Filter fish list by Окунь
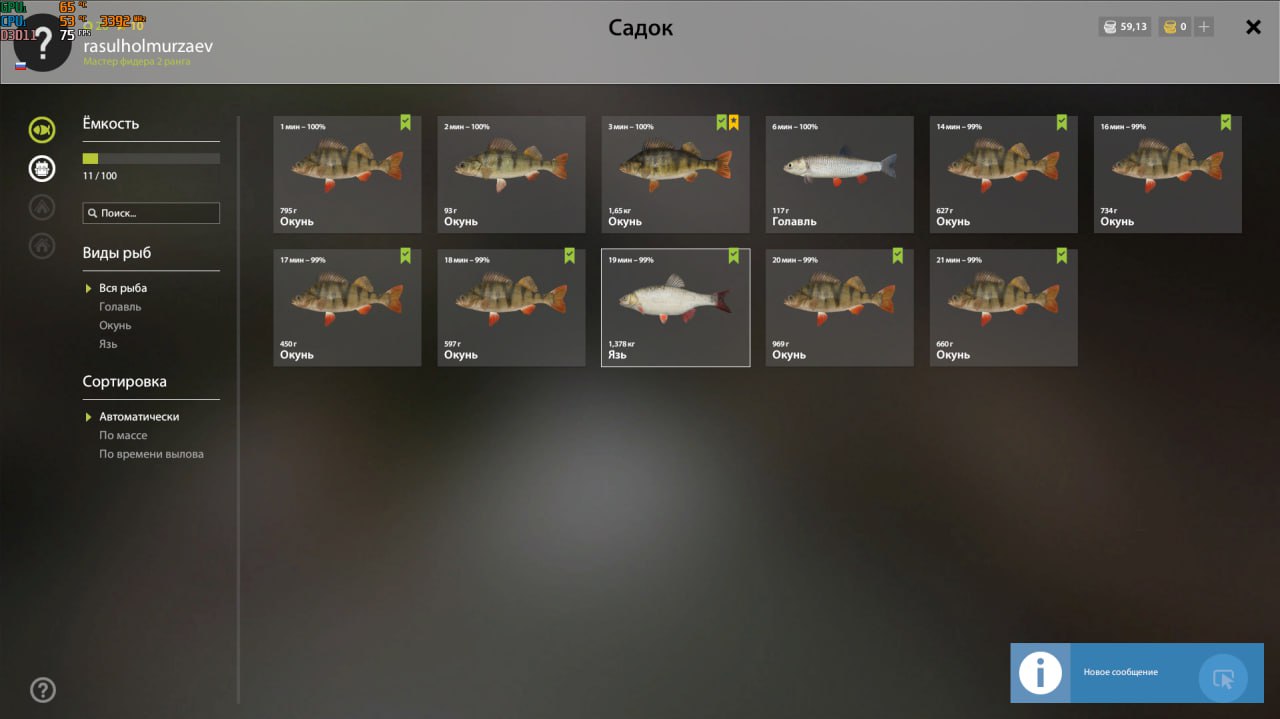This screenshot has width=1280, height=719. 115,326
